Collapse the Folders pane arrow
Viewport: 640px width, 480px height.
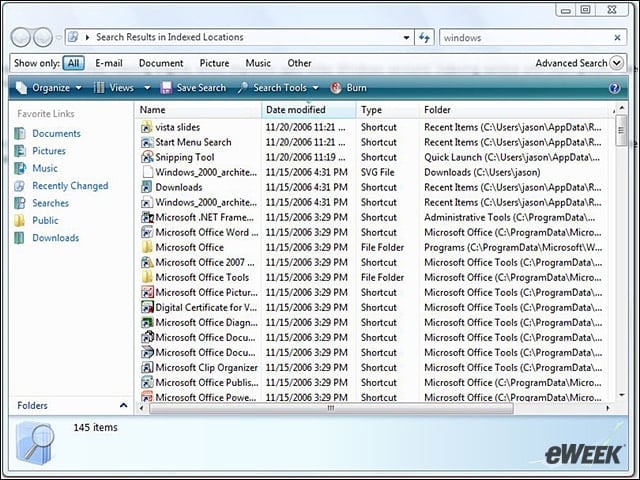[123, 405]
